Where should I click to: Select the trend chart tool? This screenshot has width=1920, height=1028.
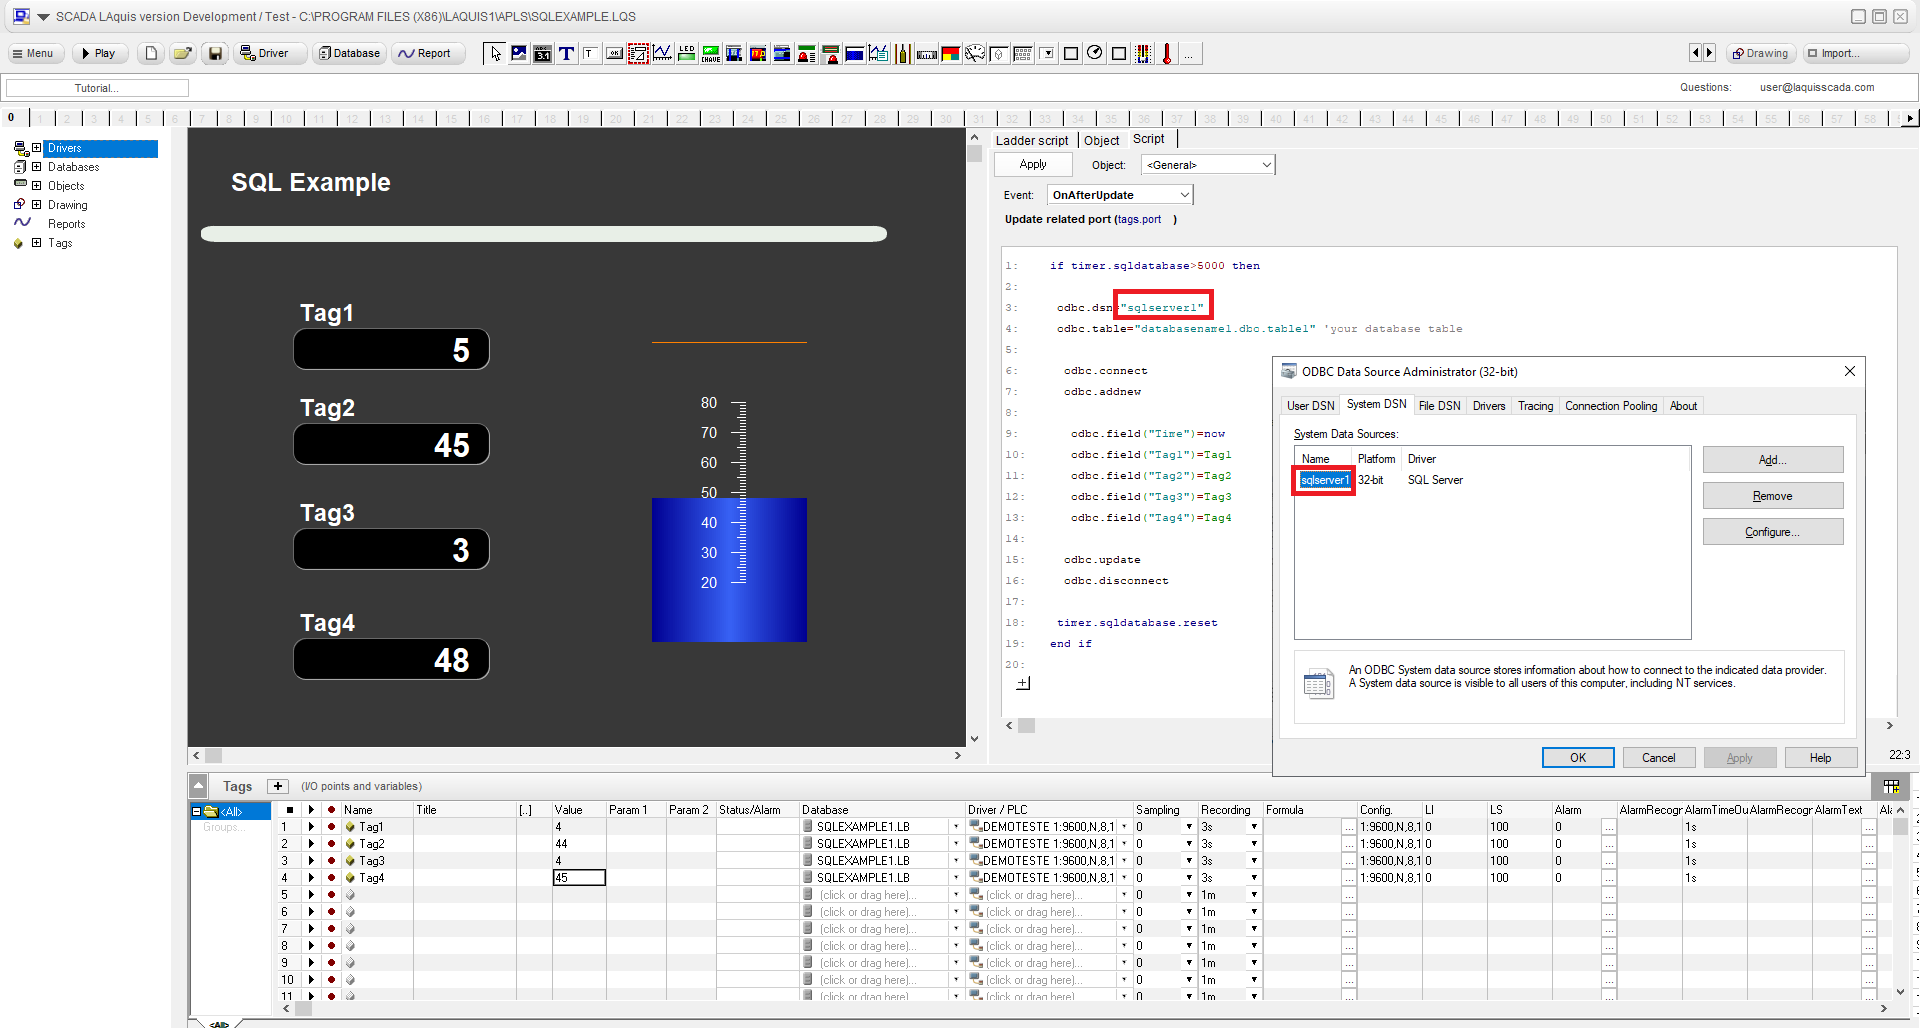tap(662, 53)
